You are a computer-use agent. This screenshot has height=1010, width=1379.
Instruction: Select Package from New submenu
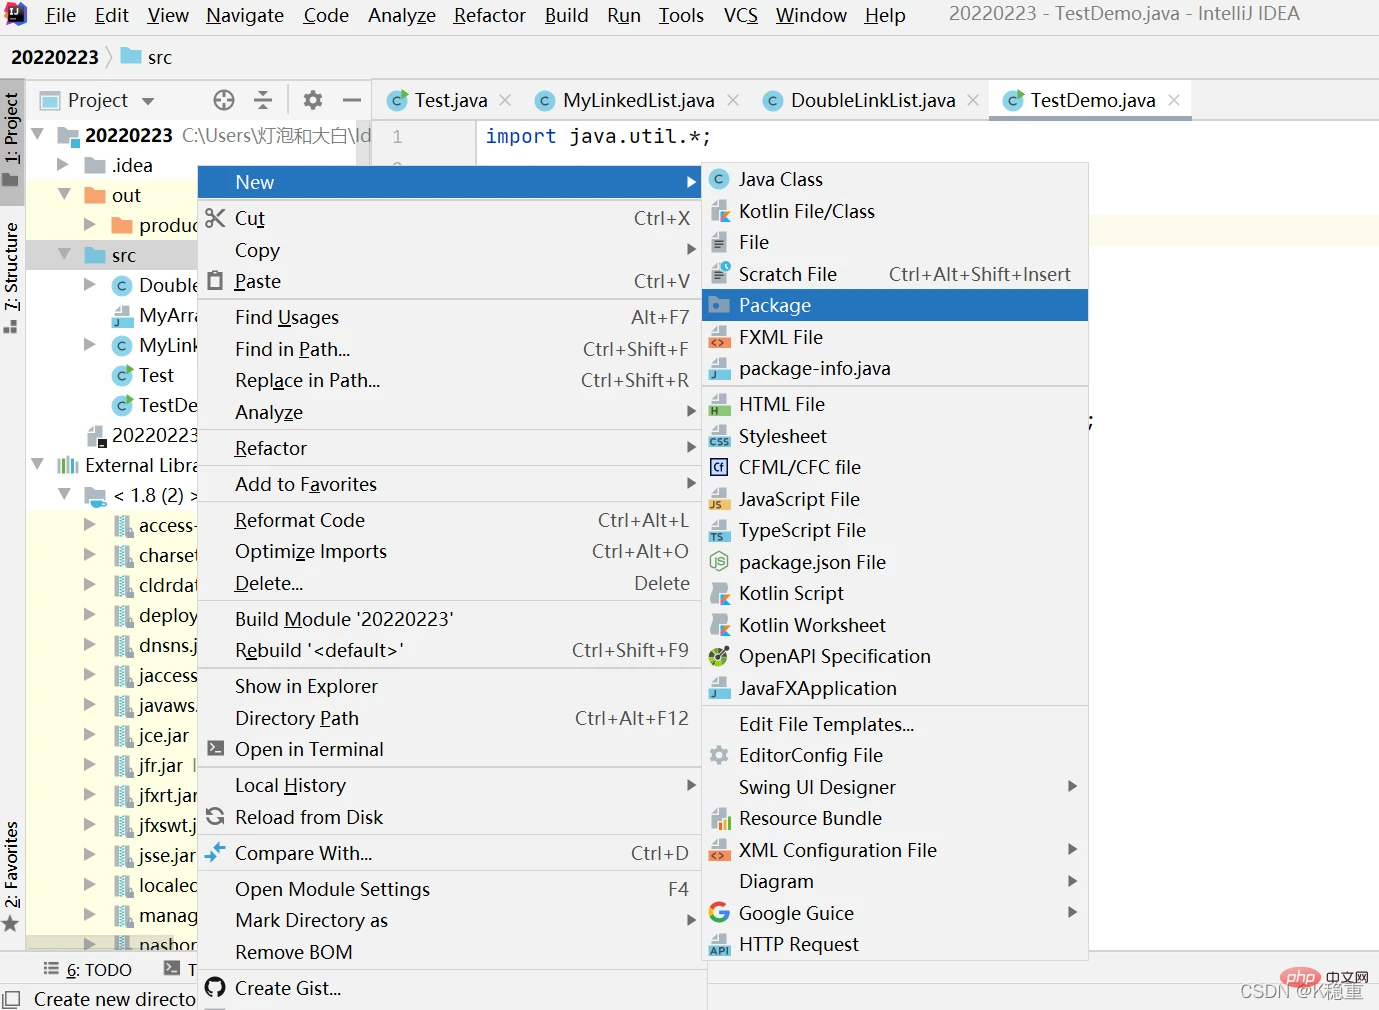pyautogui.click(x=775, y=306)
